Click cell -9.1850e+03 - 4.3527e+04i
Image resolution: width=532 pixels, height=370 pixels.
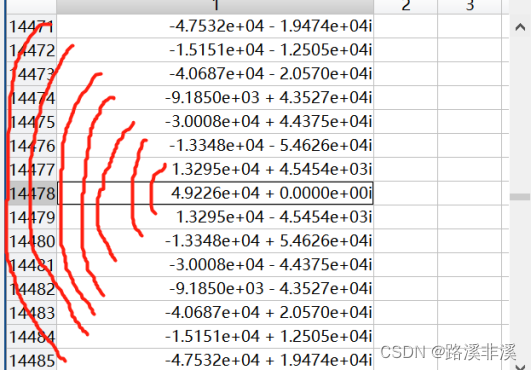point(215,289)
